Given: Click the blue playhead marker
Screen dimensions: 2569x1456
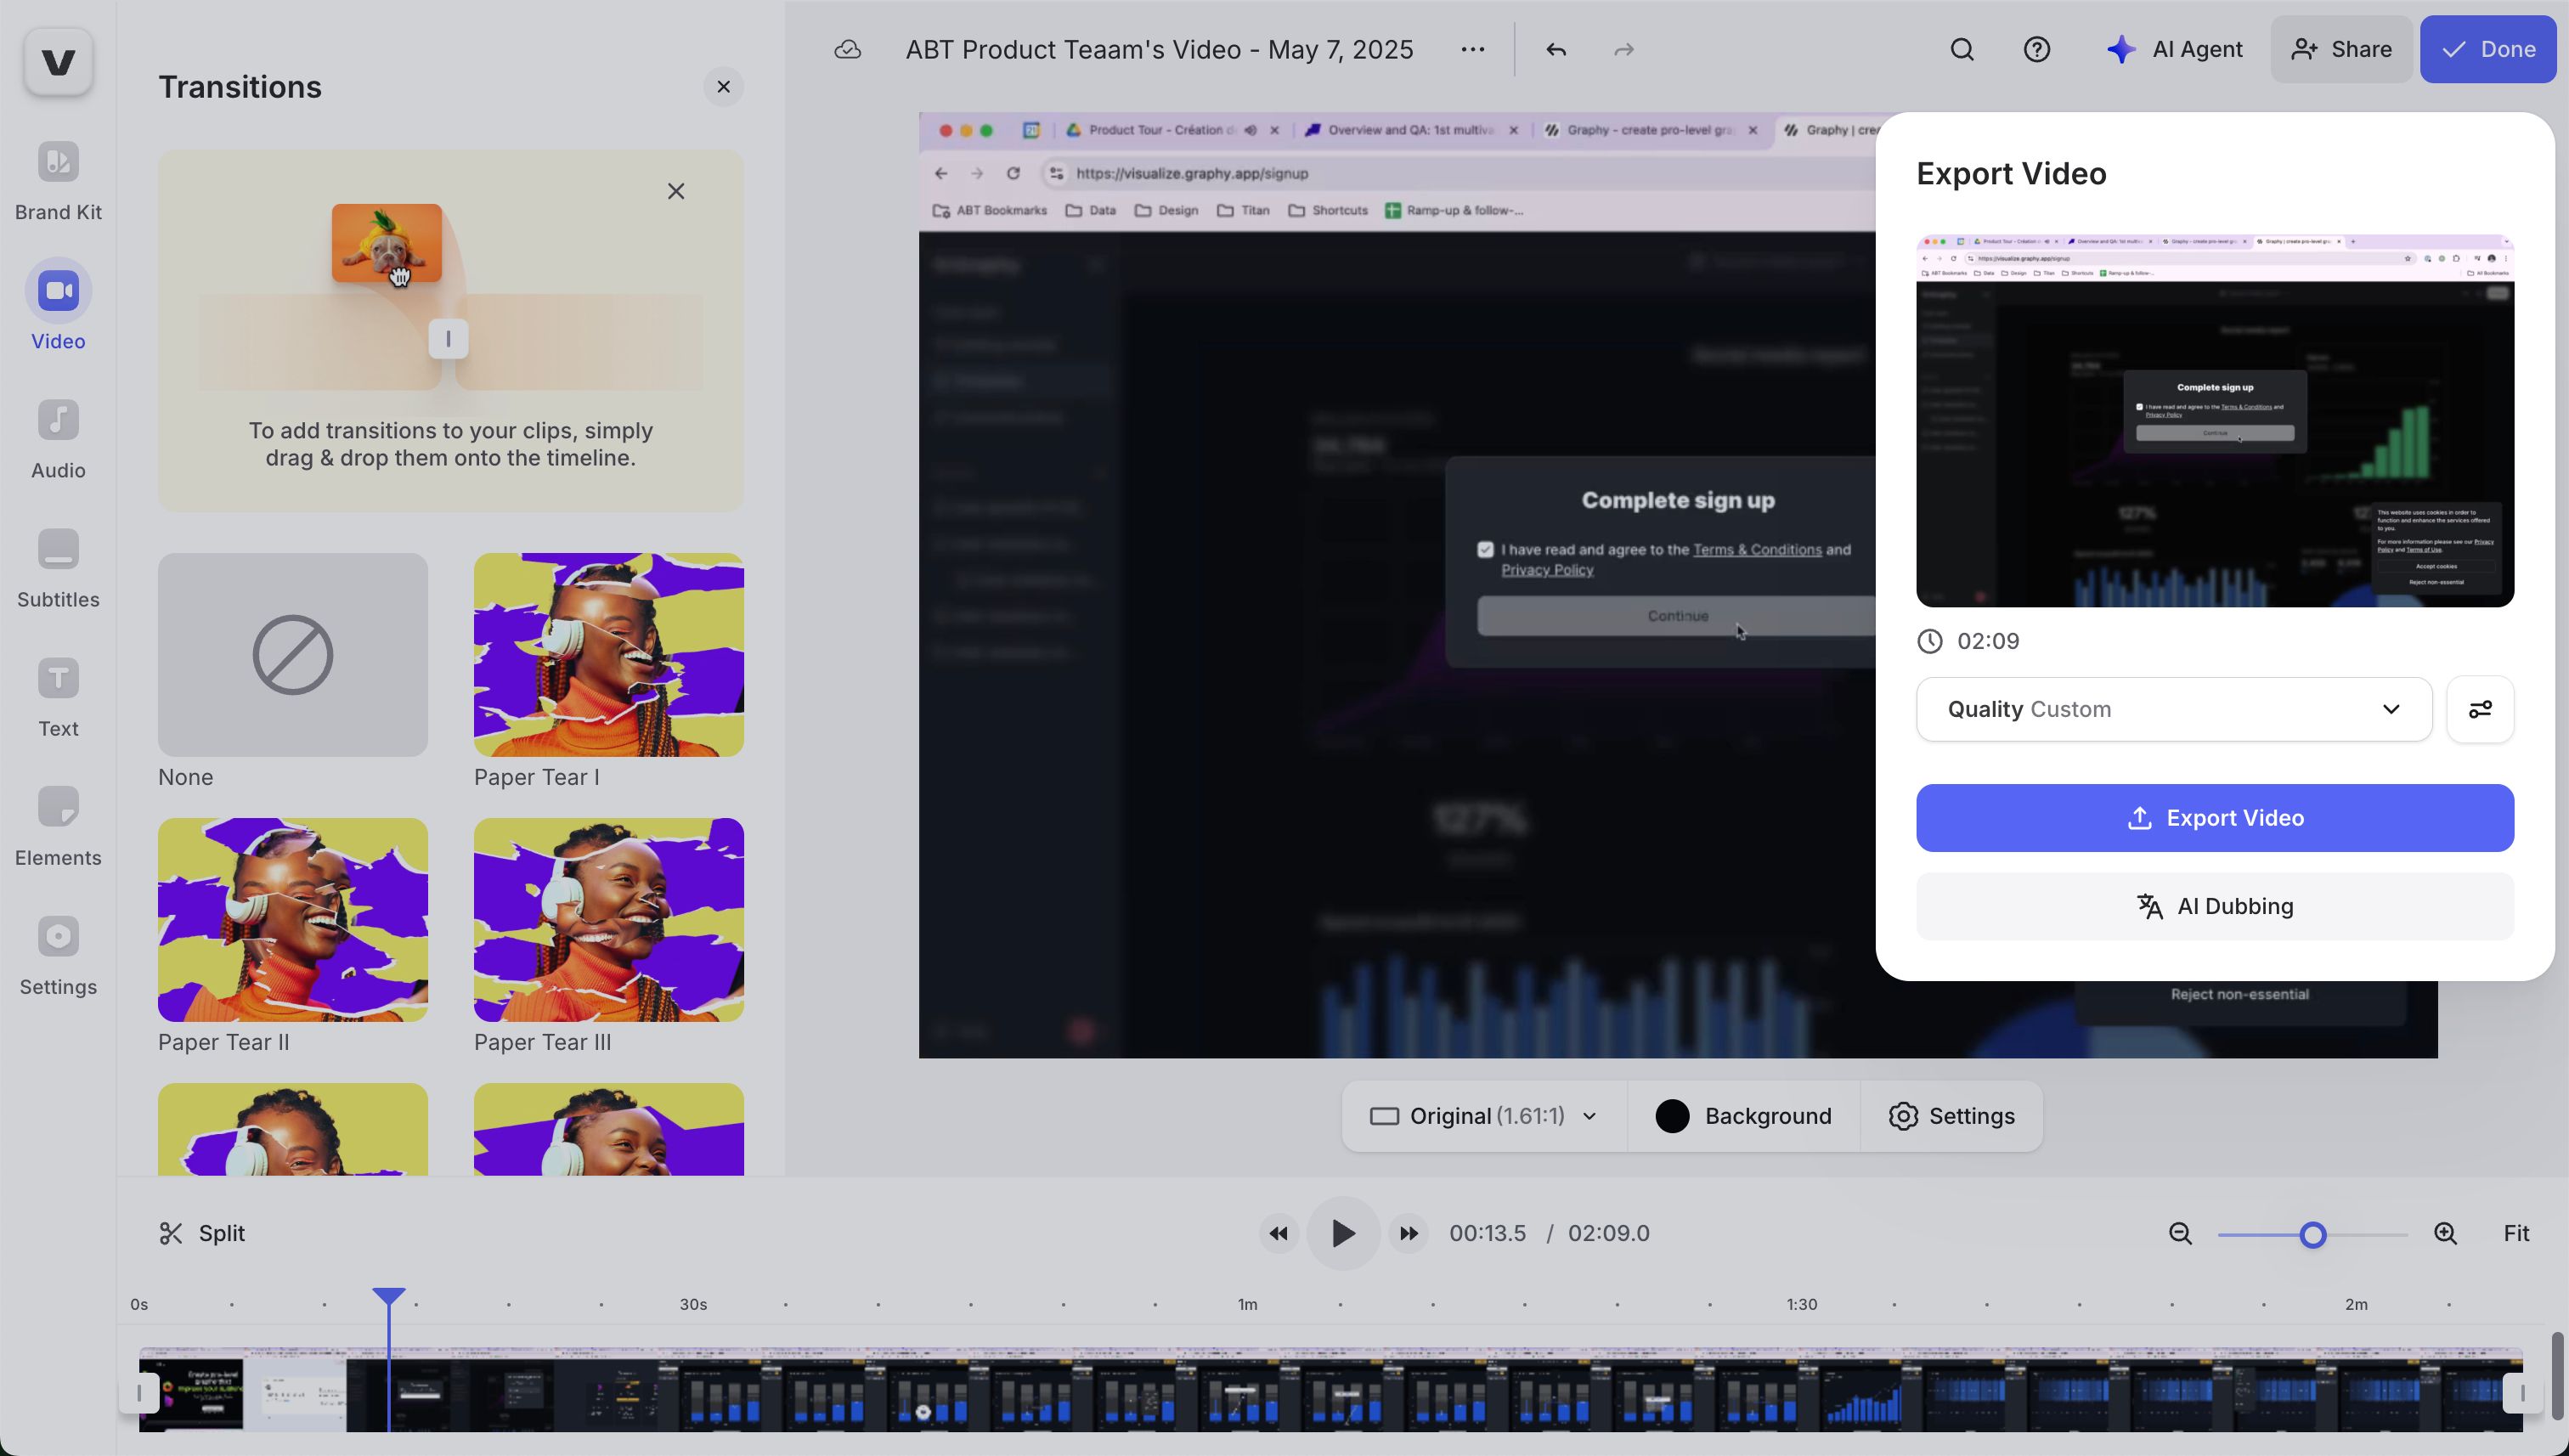Looking at the screenshot, I should 388,1296.
